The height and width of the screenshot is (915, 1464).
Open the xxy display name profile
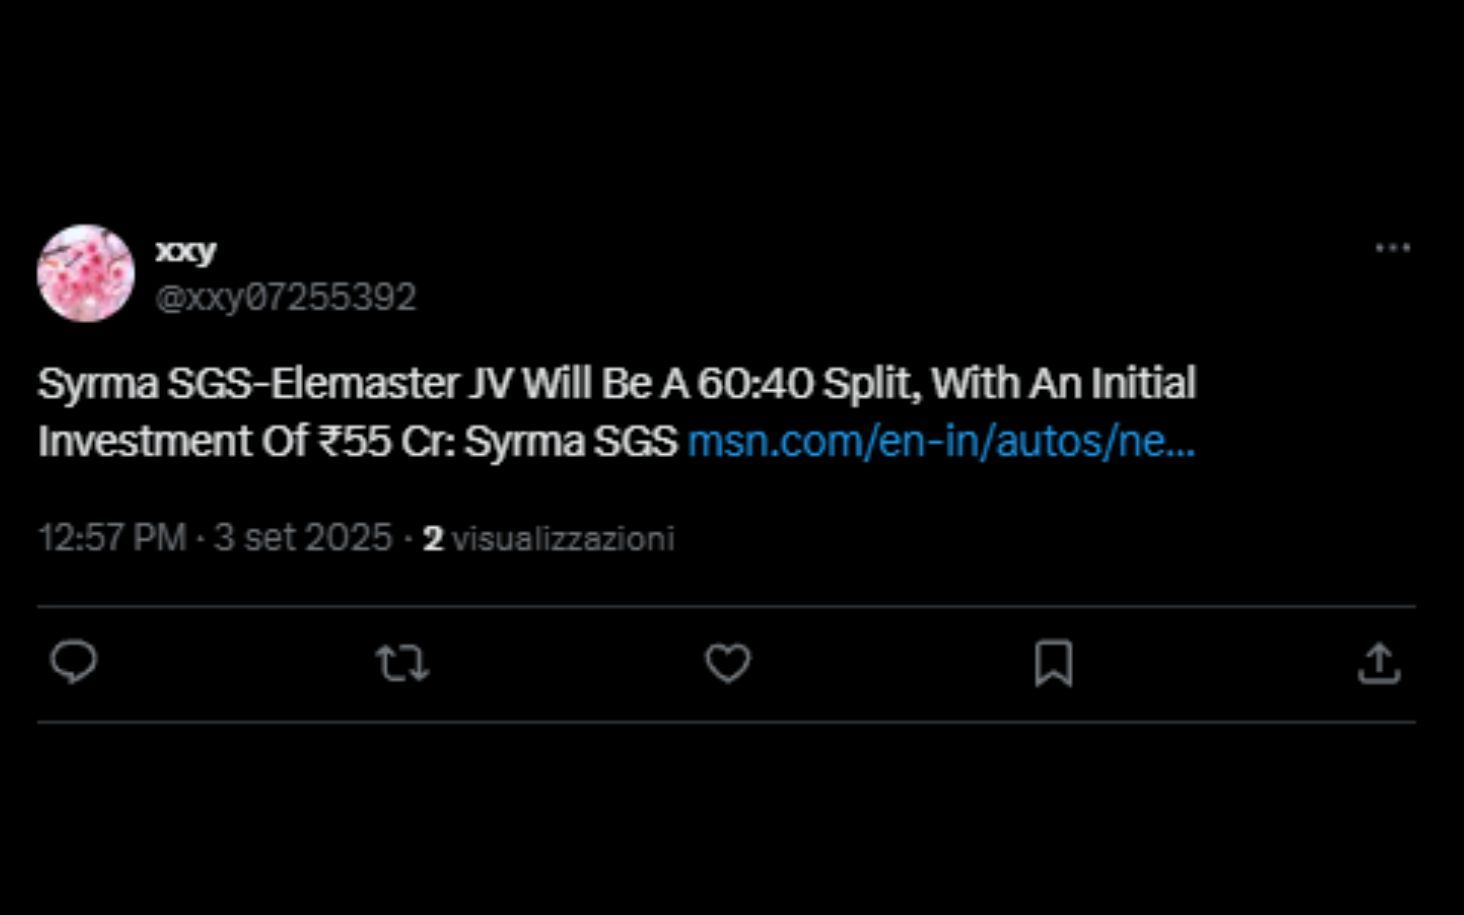point(186,250)
